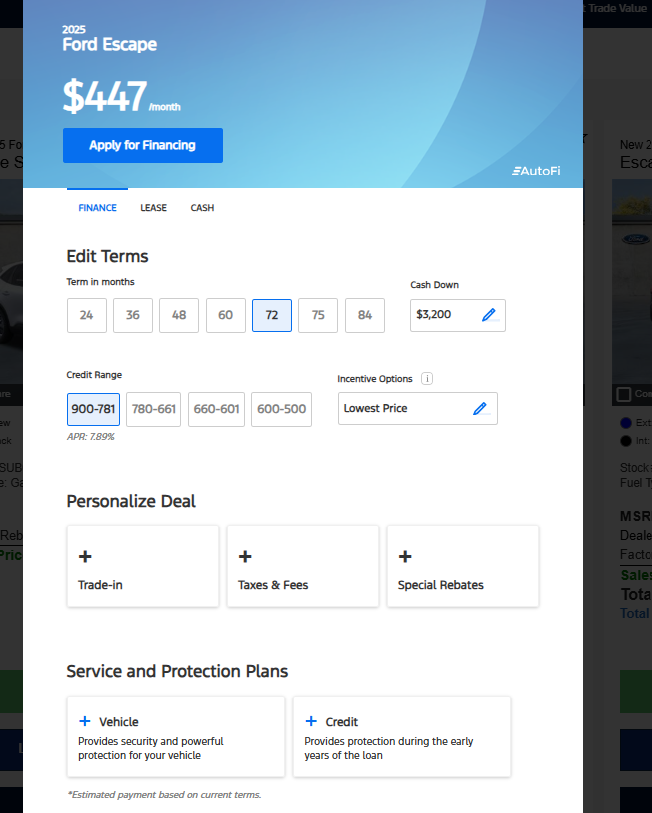Screen dimensions: 652x813
Task: Toggle the Compare checkbox behind the dialog
Action: [623, 395]
